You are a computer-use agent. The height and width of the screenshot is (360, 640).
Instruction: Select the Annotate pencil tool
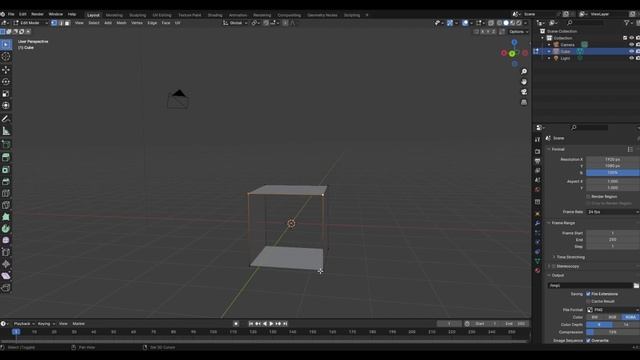[6, 119]
